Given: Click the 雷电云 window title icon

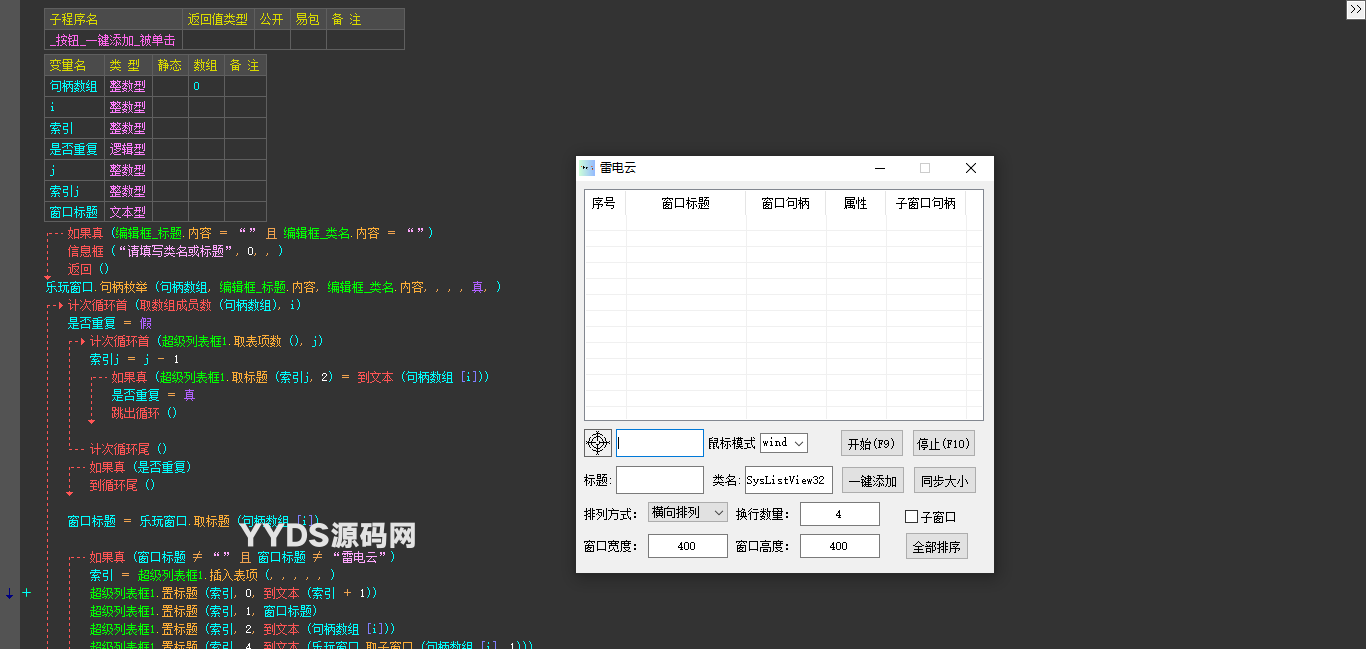Looking at the screenshot, I should (x=587, y=168).
